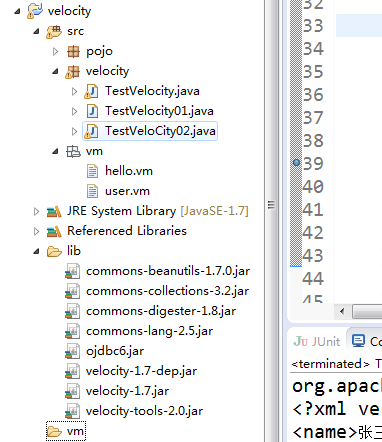The width and height of the screenshot is (382, 442).
Task: Select commons-digester-1.8.jar
Action: (161, 311)
